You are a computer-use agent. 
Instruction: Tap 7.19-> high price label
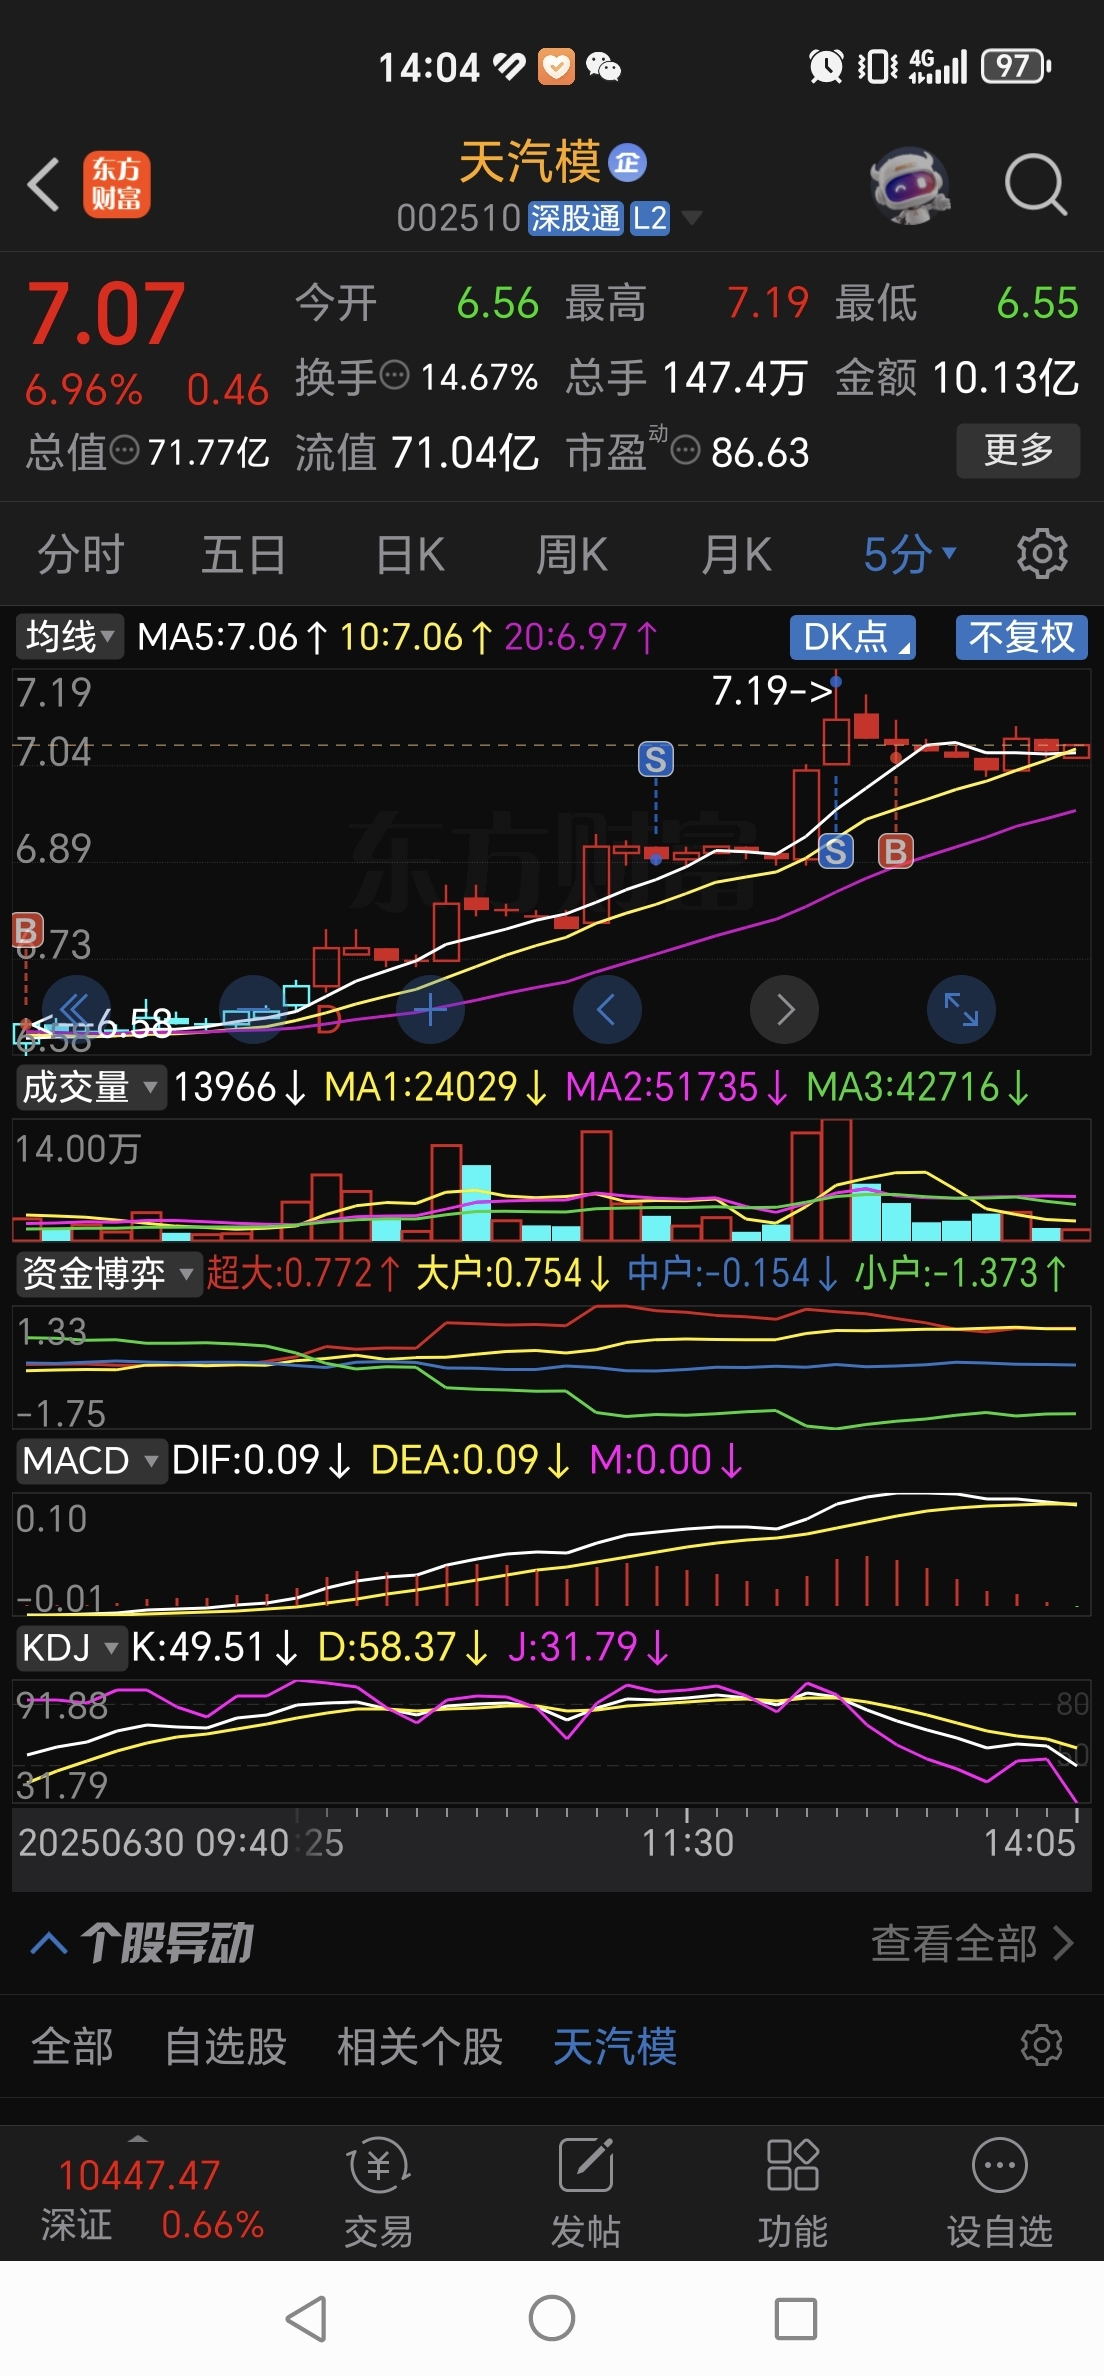click(773, 690)
